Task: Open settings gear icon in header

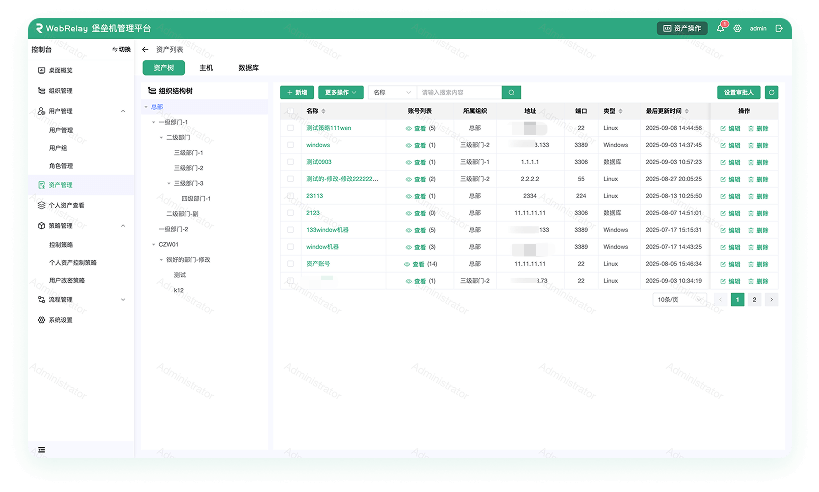Action: point(737,29)
